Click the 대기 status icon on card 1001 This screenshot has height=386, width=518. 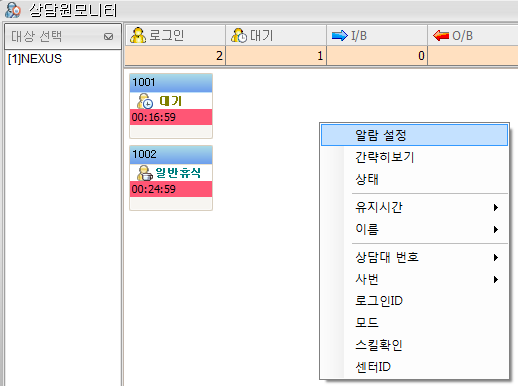coord(145,101)
